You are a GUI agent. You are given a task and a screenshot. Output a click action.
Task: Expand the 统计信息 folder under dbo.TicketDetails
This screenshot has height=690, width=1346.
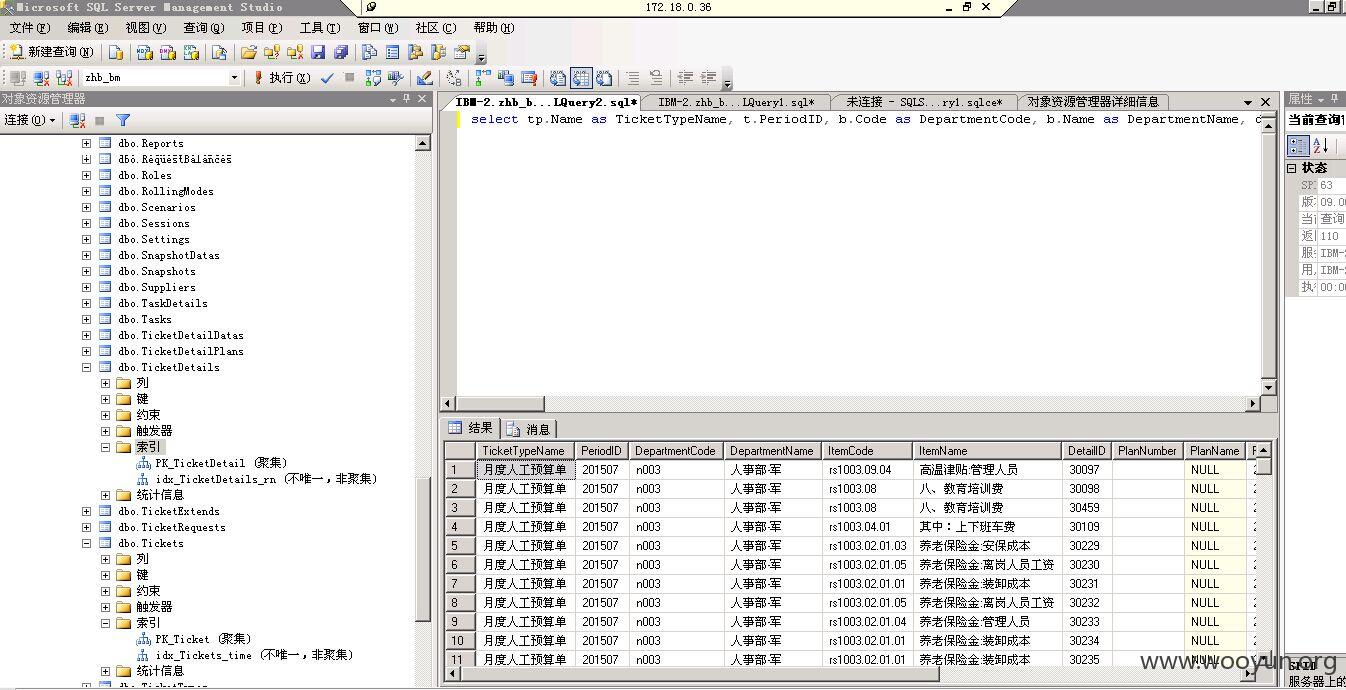(x=105, y=495)
